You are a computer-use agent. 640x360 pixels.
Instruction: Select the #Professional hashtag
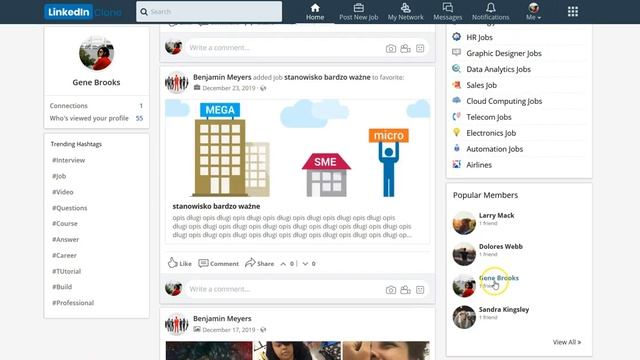click(73, 303)
